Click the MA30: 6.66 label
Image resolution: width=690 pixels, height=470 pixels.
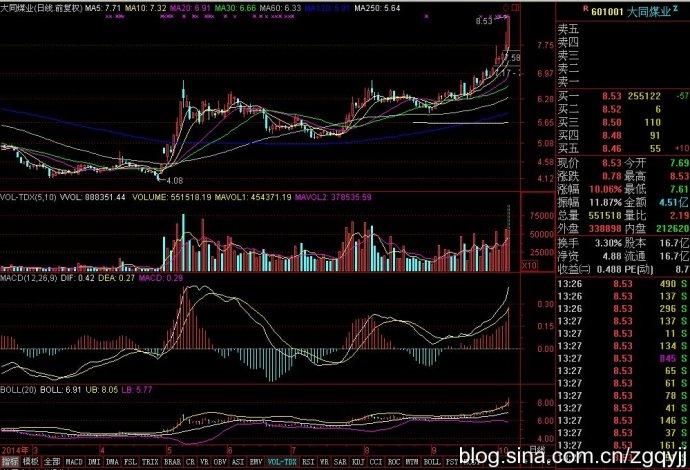(x=235, y=8)
